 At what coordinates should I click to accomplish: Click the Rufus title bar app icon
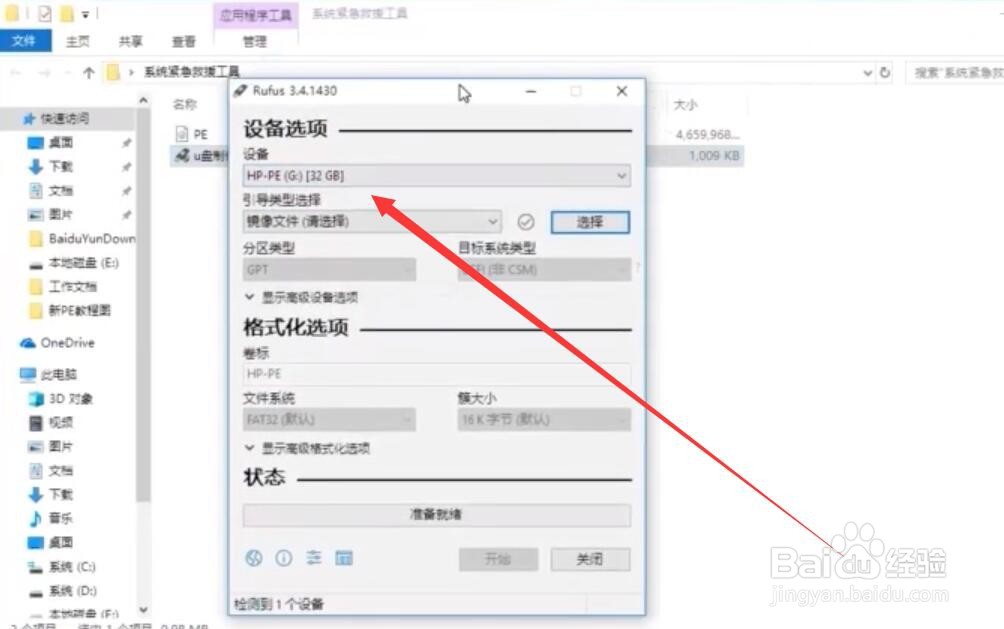tap(240, 91)
